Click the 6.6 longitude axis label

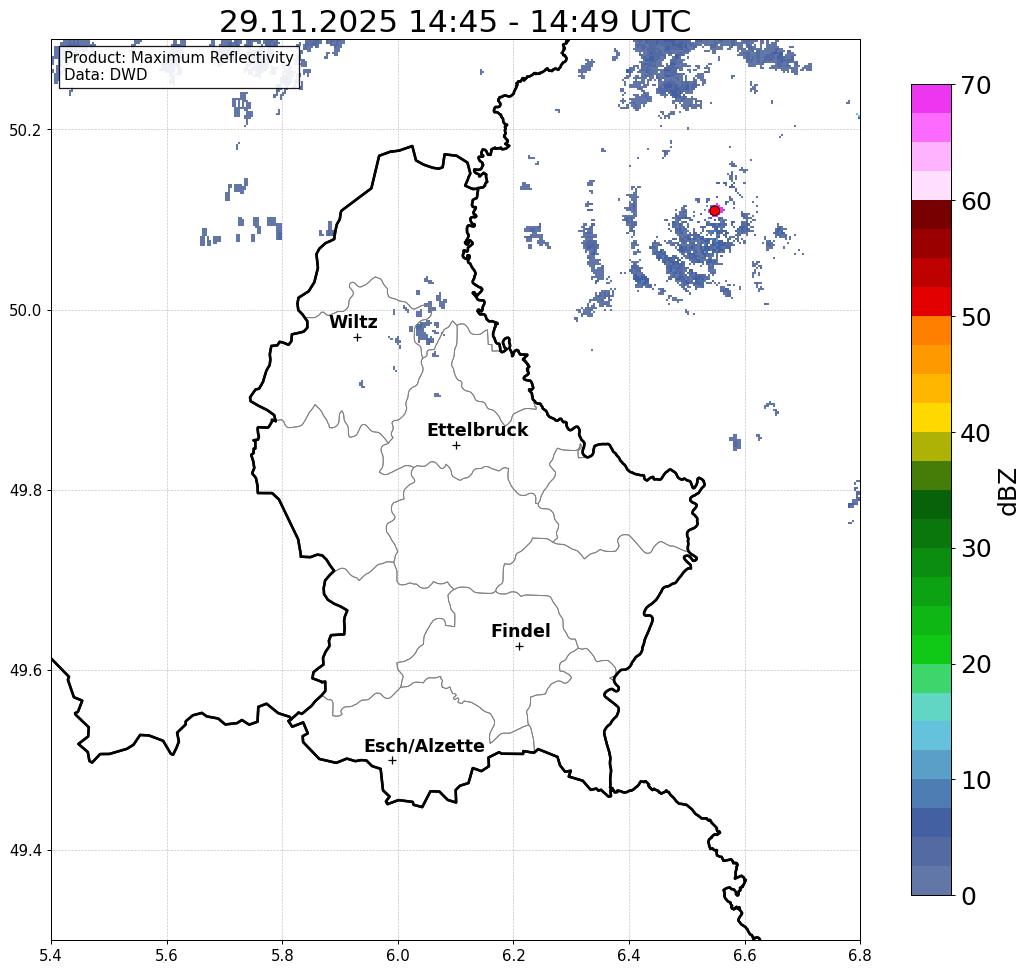(x=745, y=955)
